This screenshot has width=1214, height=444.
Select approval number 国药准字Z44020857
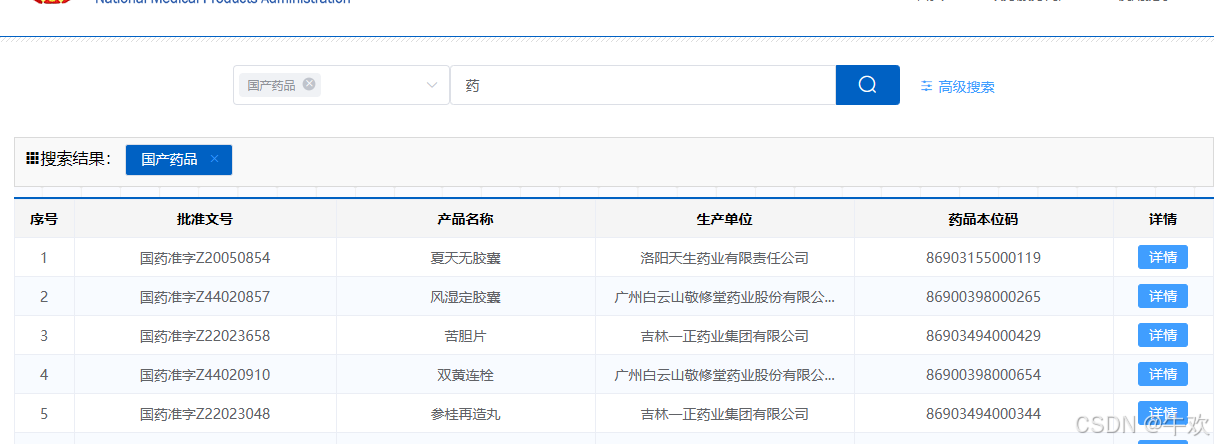coord(205,297)
